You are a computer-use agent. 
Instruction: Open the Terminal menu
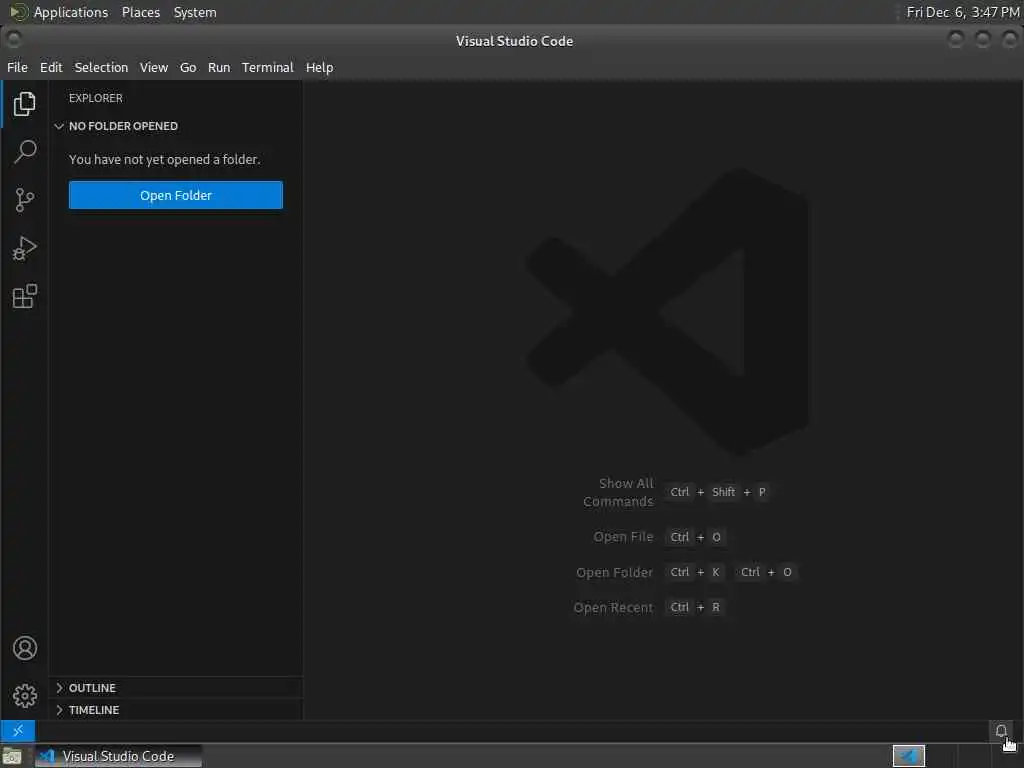[268, 67]
